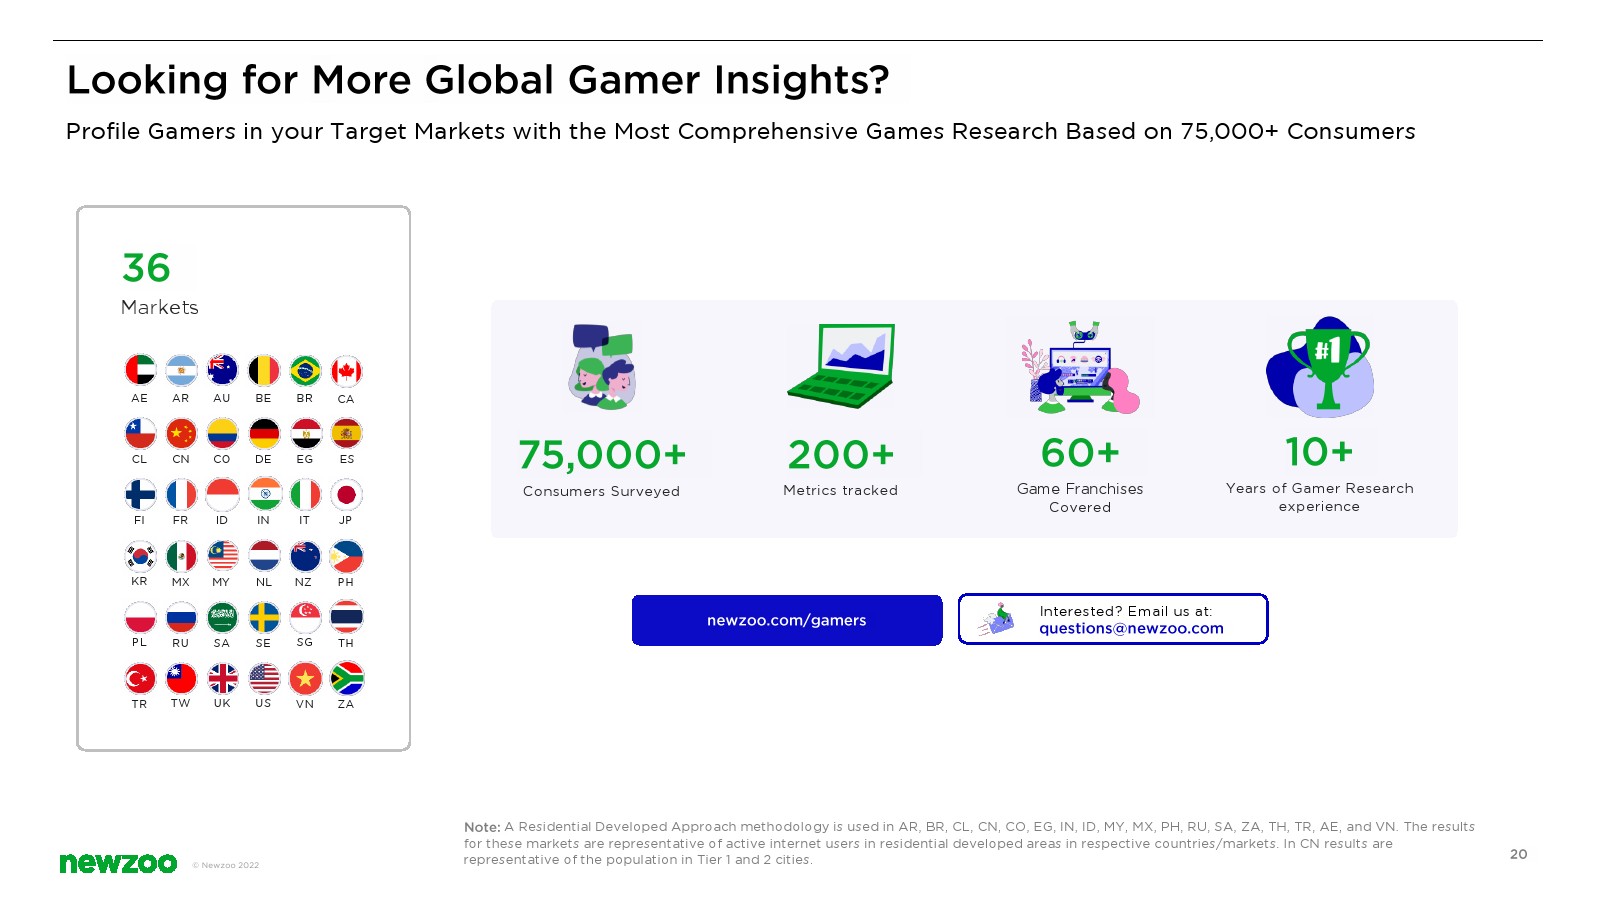
Task: Click the slide title about Gamer Insights
Action: [x=477, y=80]
